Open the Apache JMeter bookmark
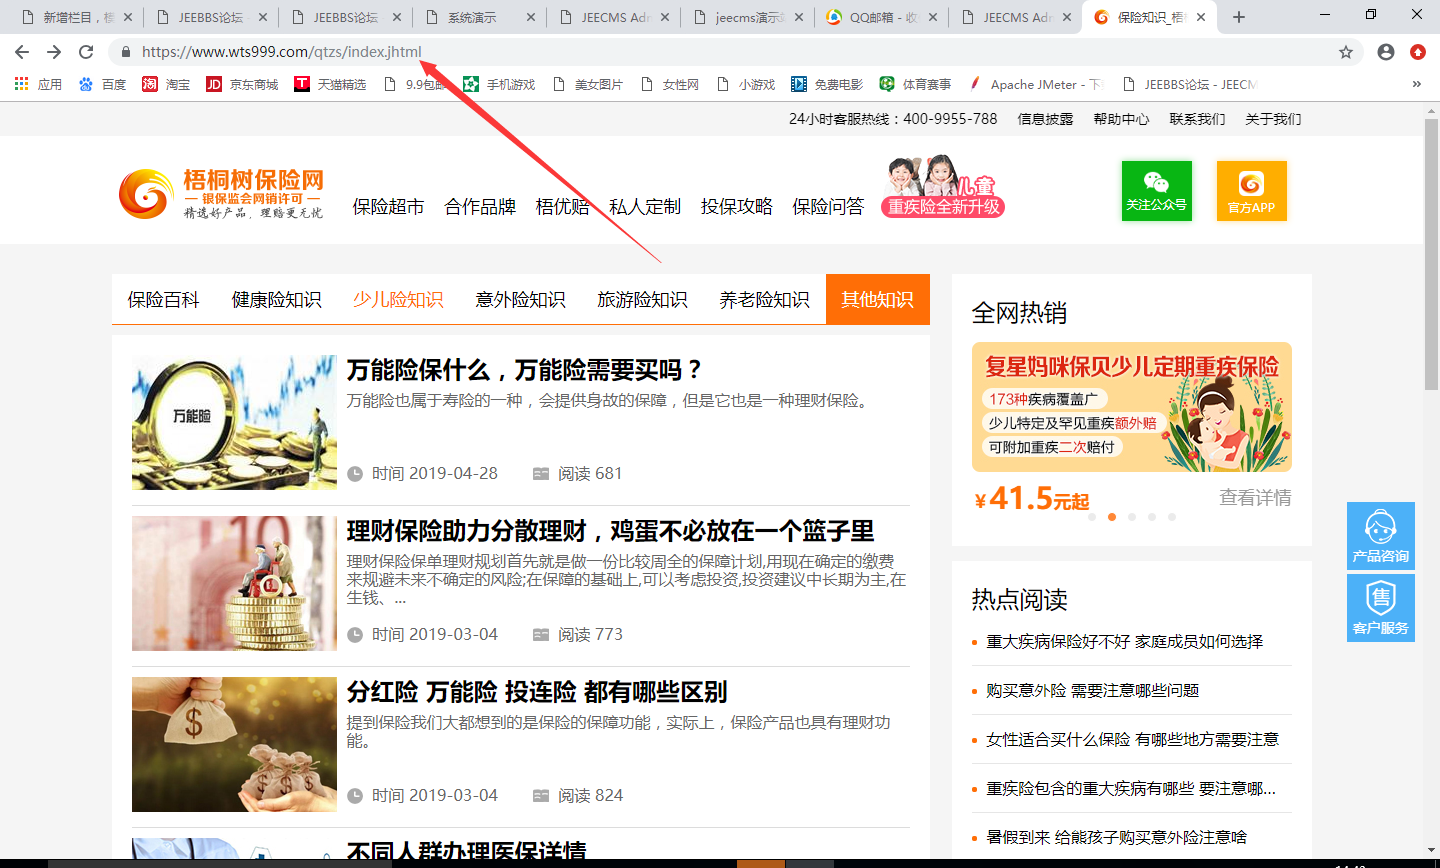The height and width of the screenshot is (868, 1440). pos(1034,84)
